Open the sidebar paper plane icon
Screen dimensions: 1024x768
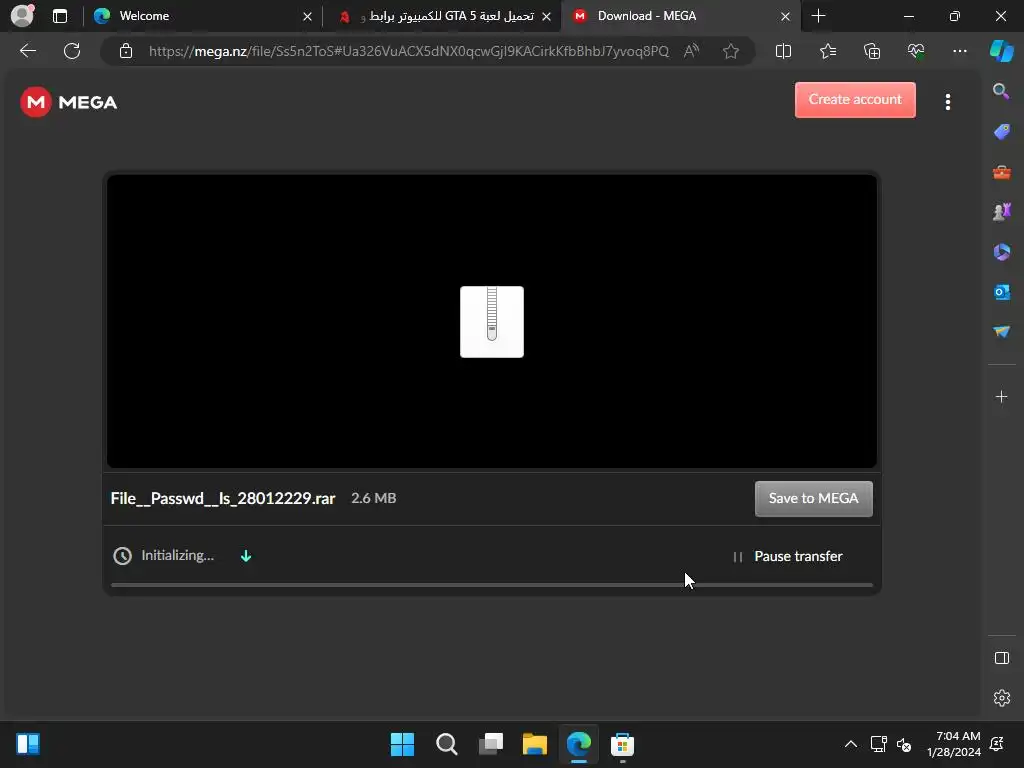click(x=1001, y=332)
